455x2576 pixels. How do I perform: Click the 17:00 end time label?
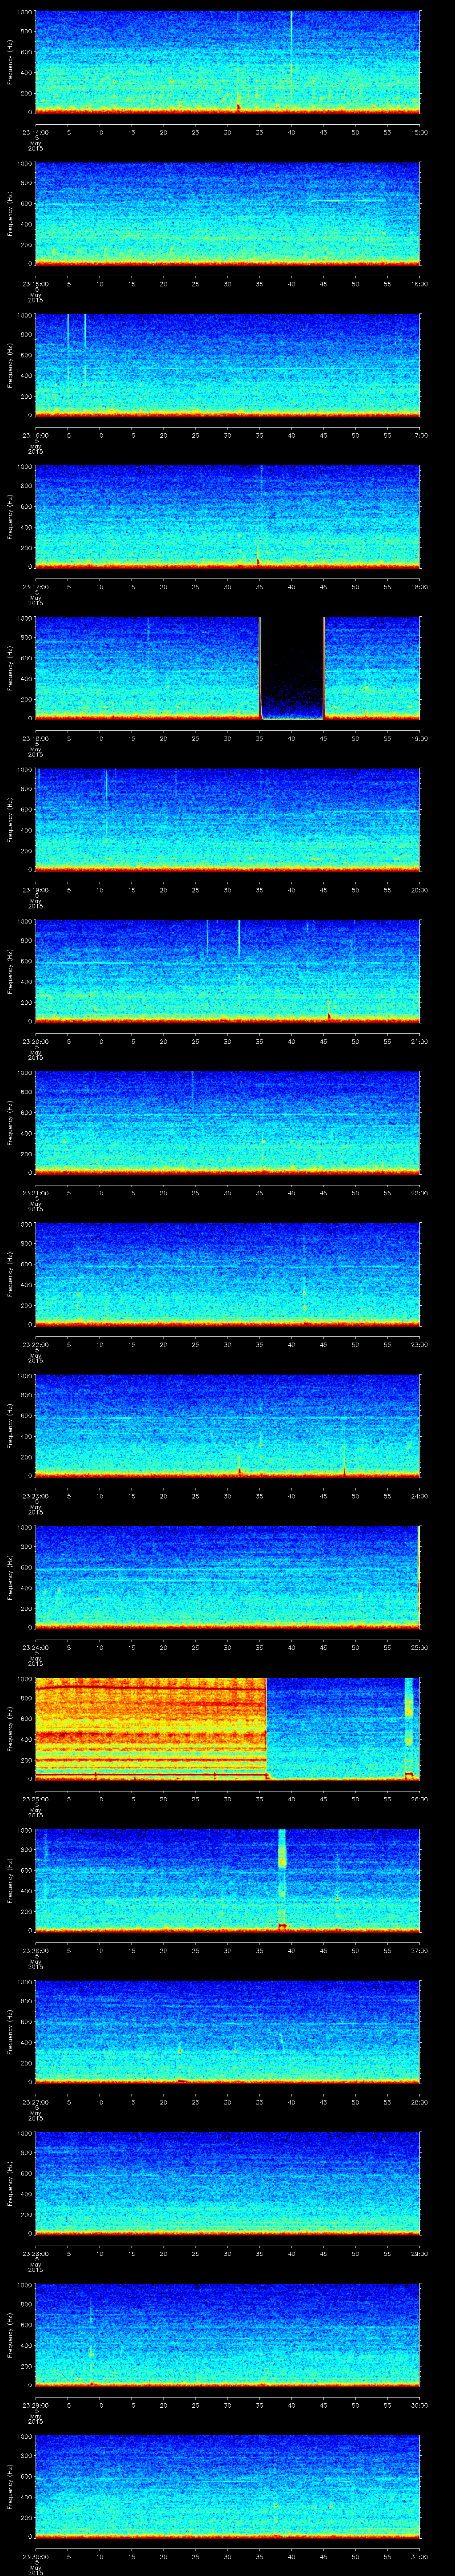point(419,435)
